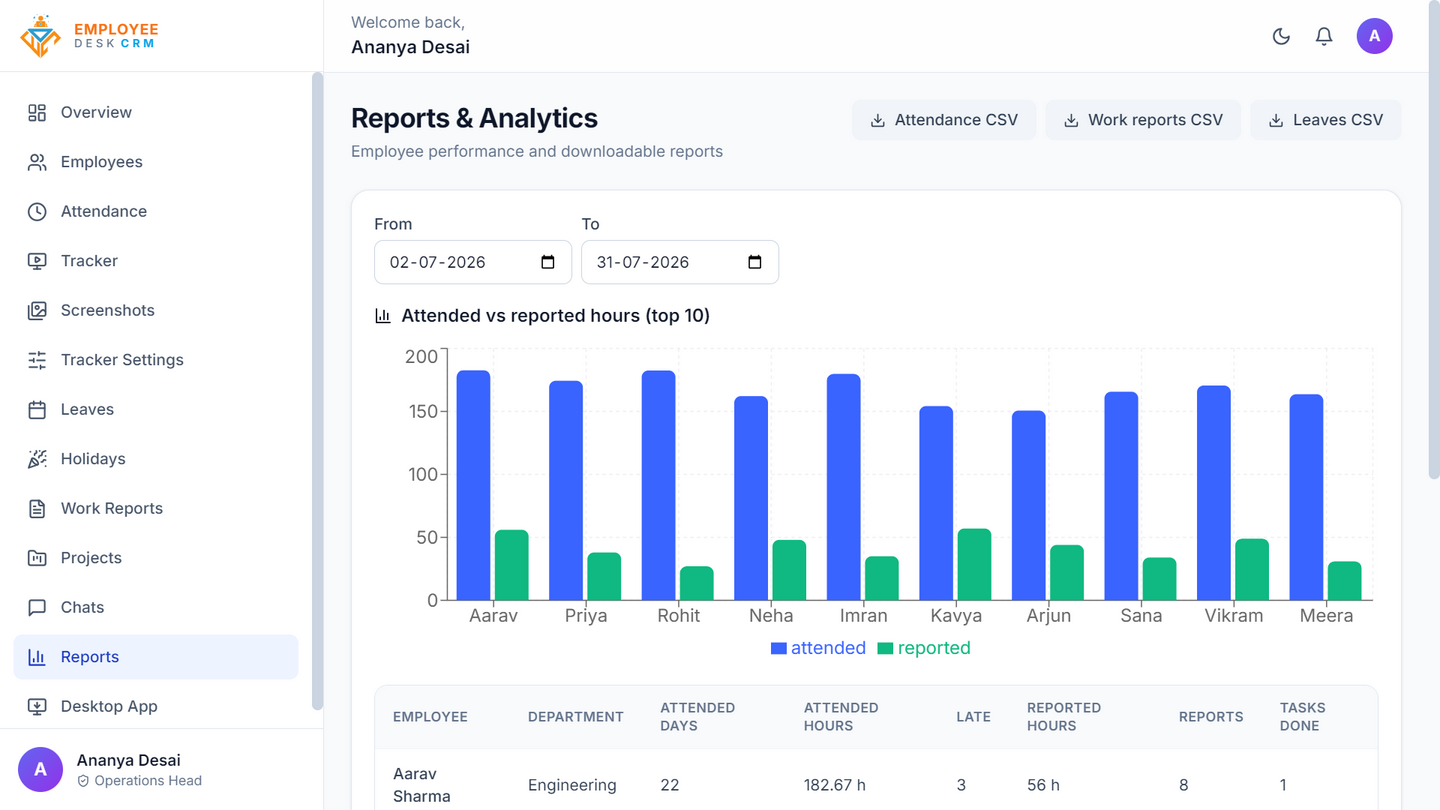
Task: Open the From date calendar picker icon
Action: (548, 262)
